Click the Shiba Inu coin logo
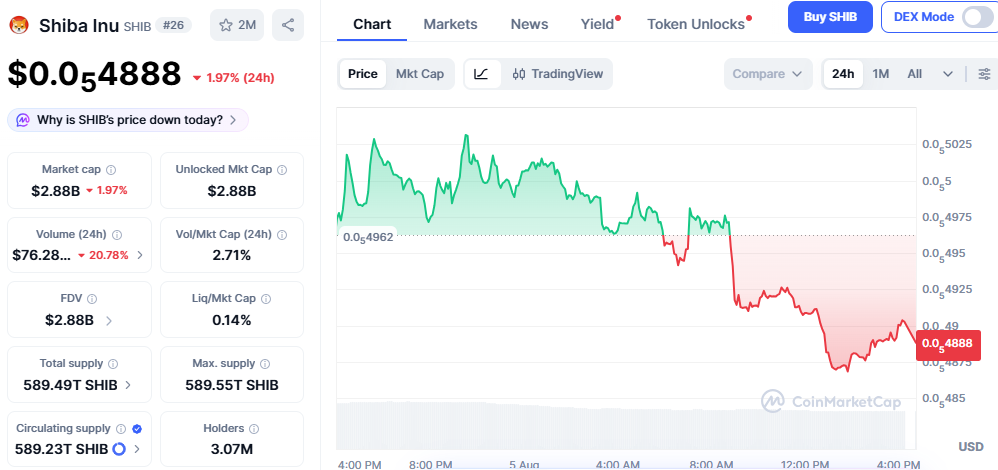Image resolution: width=998 pixels, height=470 pixels. click(x=19, y=25)
